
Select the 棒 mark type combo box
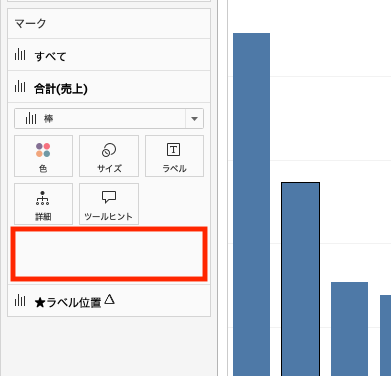(x=109, y=118)
